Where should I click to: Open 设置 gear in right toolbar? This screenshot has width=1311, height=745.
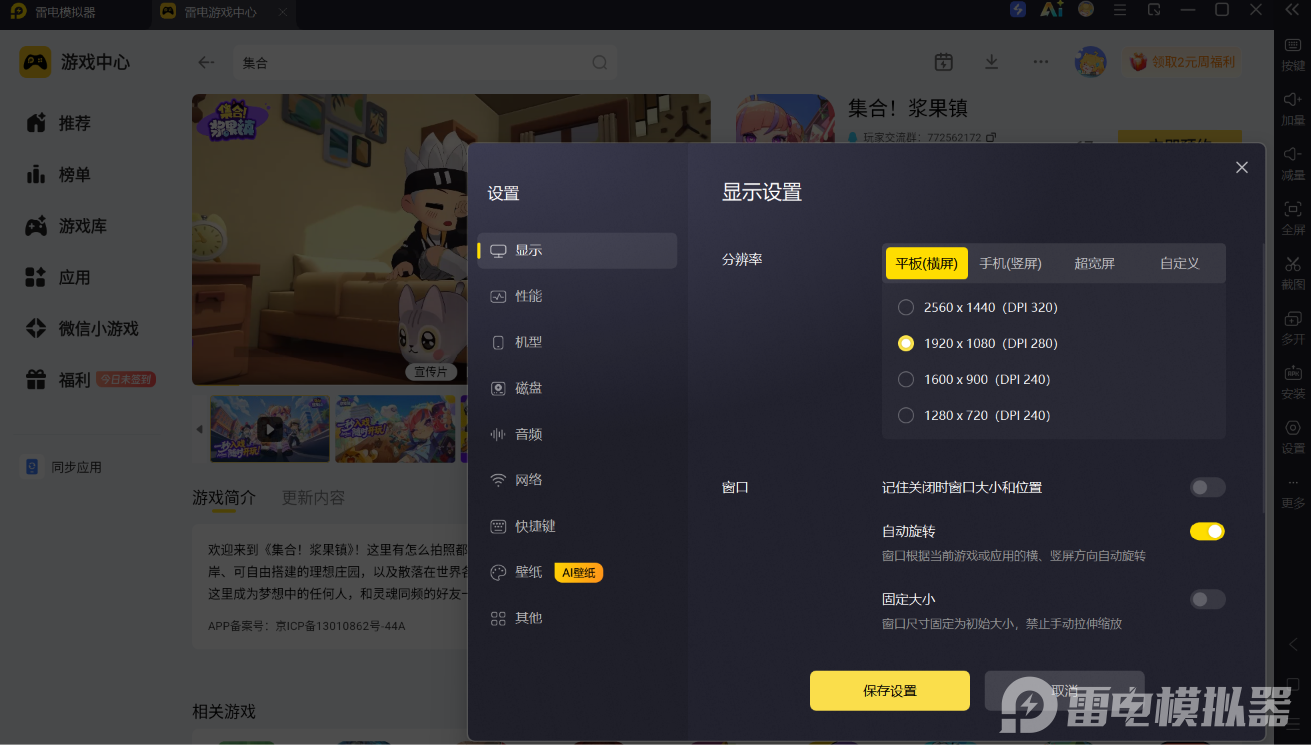[1293, 435]
